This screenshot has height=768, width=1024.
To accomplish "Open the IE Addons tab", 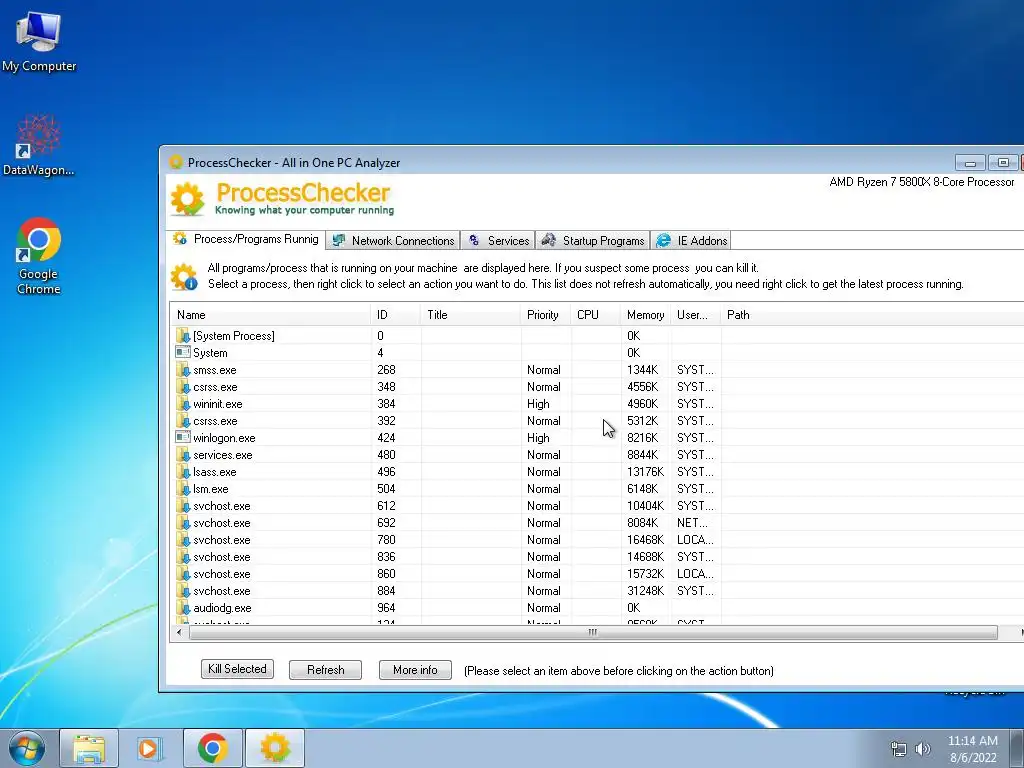I will click(691, 240).
